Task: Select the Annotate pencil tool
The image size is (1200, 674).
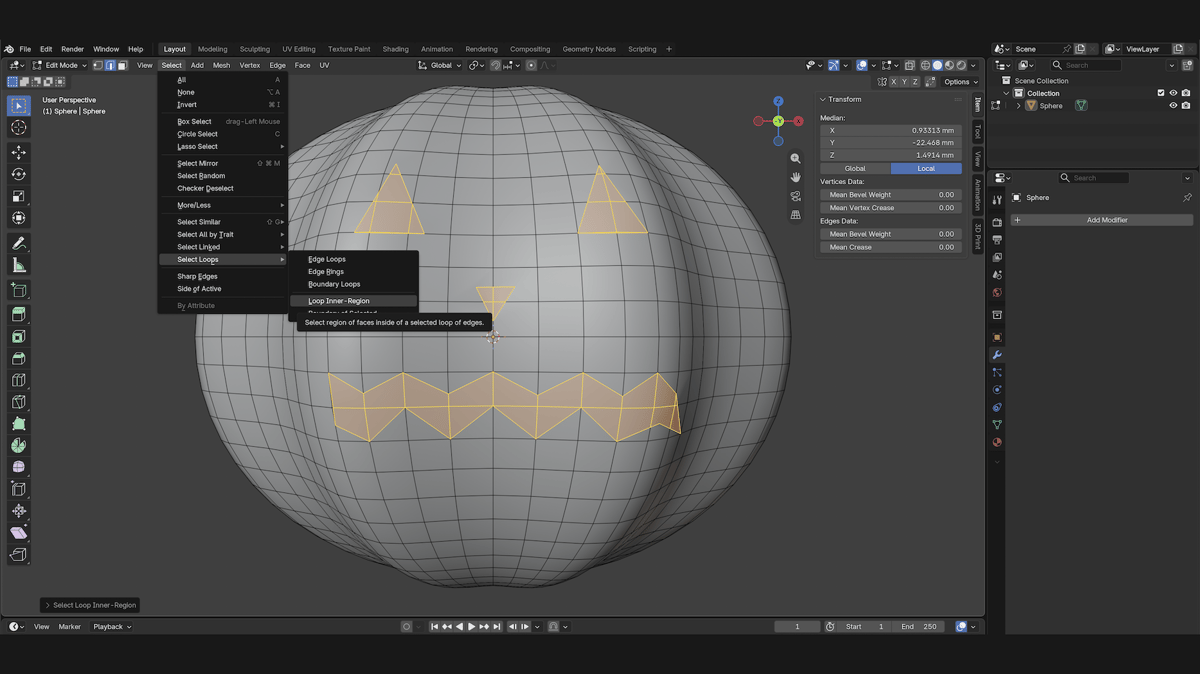Action: pos(18,243)
